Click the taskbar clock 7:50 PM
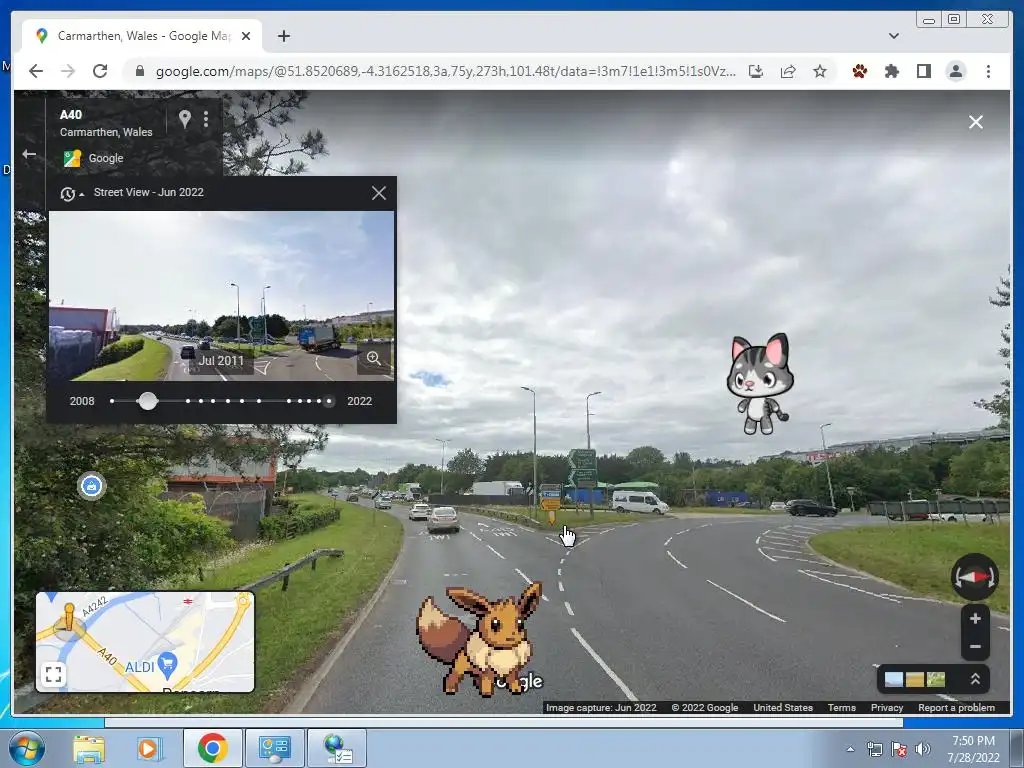The height and width of the screenshot is (768, 1024). [974, 748]
